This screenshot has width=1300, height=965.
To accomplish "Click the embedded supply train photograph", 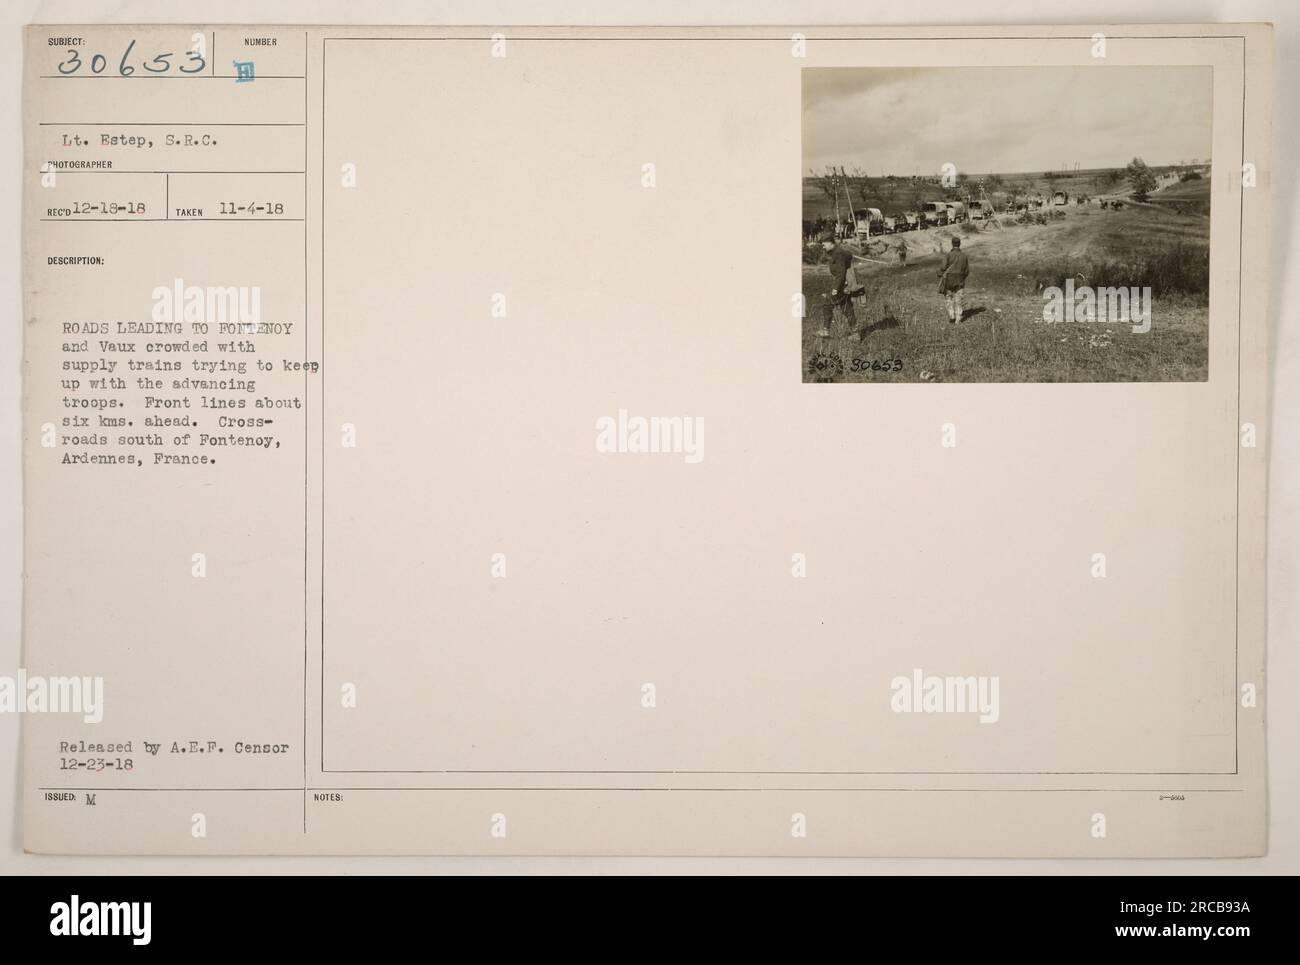I will click(x=1006, y=225).
